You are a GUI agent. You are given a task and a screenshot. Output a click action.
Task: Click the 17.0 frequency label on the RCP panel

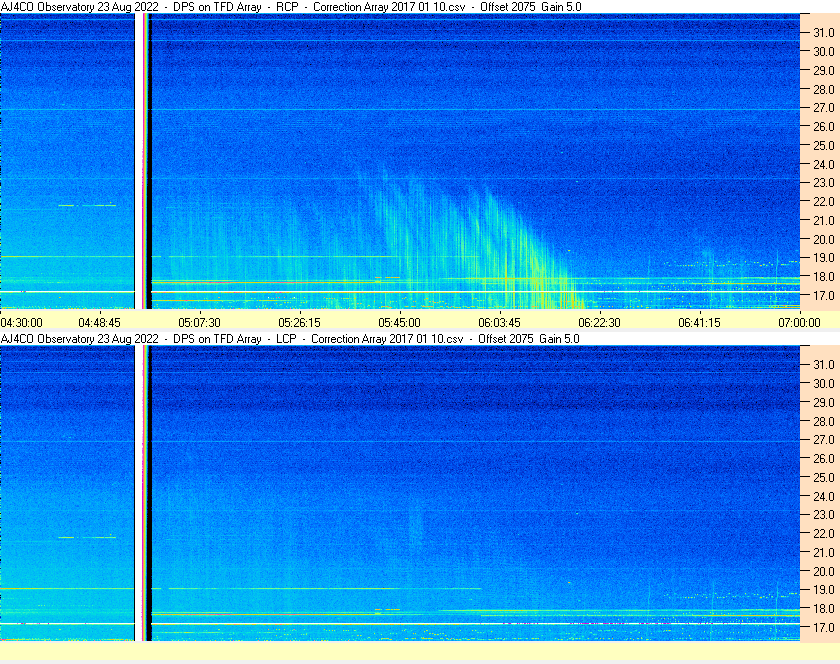pyautogui.click(x=824, y=295)
